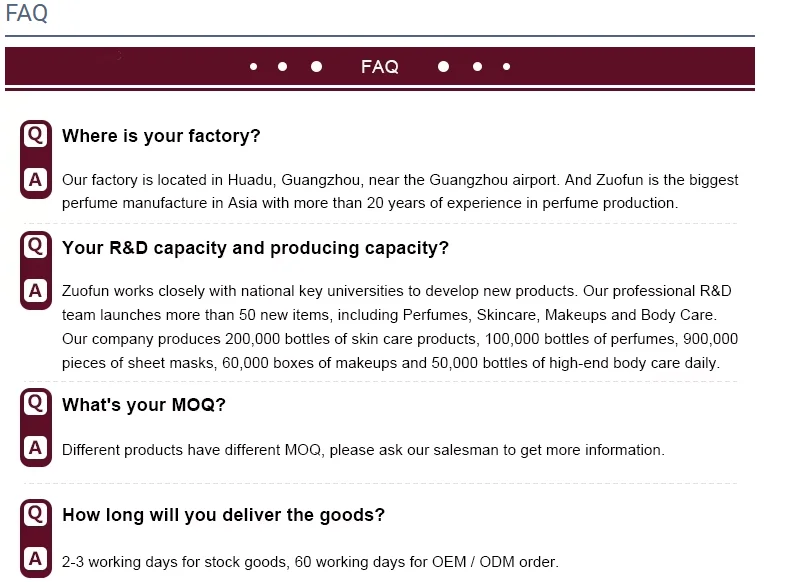Click the A icon beside the Huadu factory answer
The image size is (789, 582).
(35, 180)
